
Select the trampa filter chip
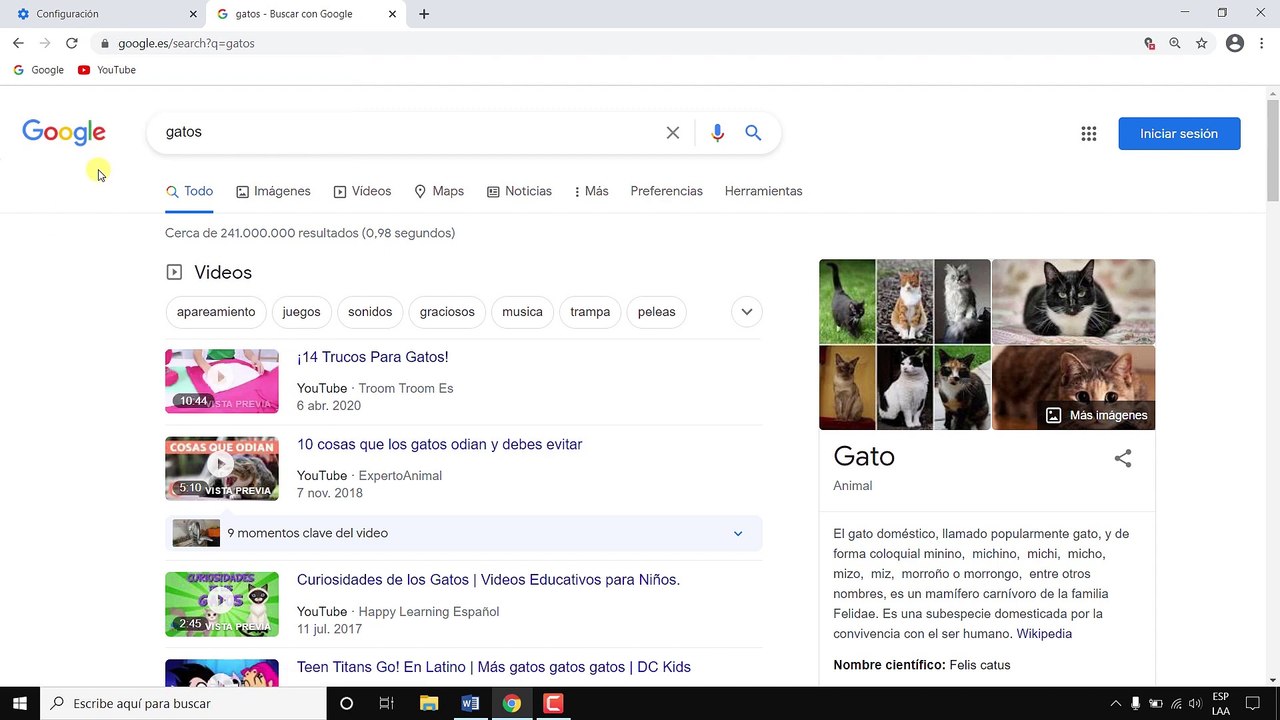(590, 312)
